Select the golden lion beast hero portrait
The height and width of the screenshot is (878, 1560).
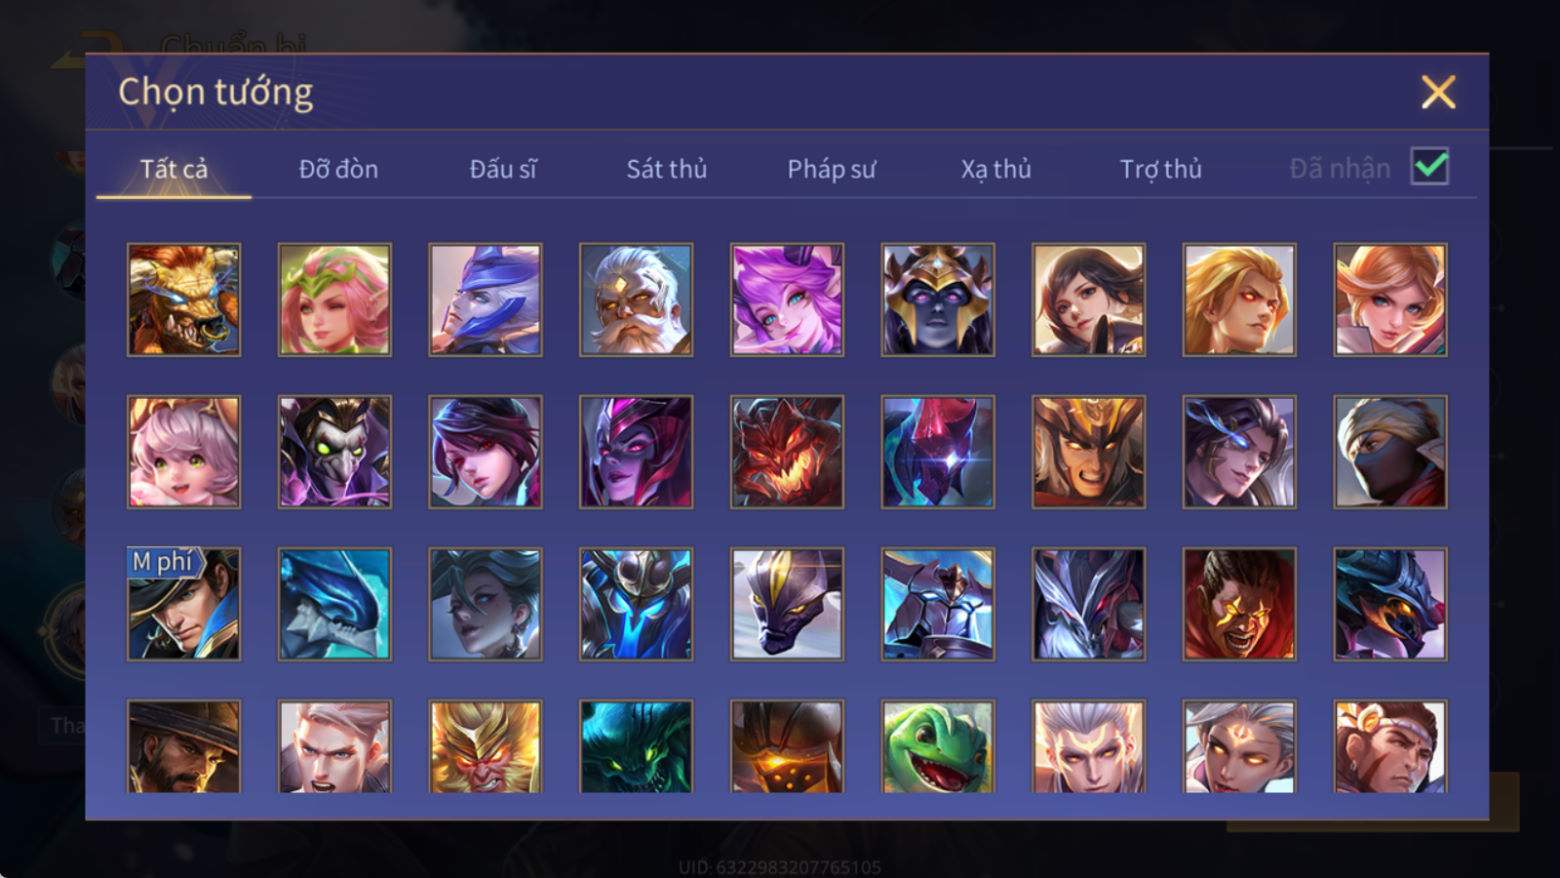pos(184,300)
